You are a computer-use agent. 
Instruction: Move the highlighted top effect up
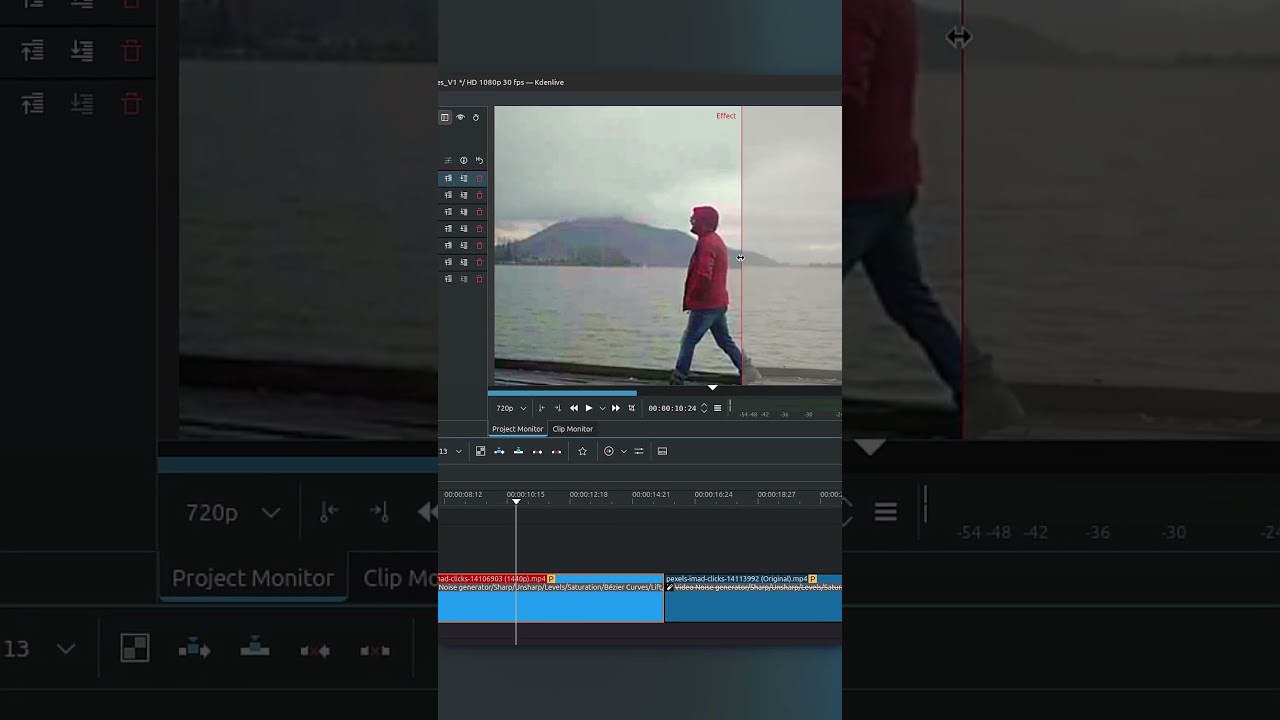448,178
